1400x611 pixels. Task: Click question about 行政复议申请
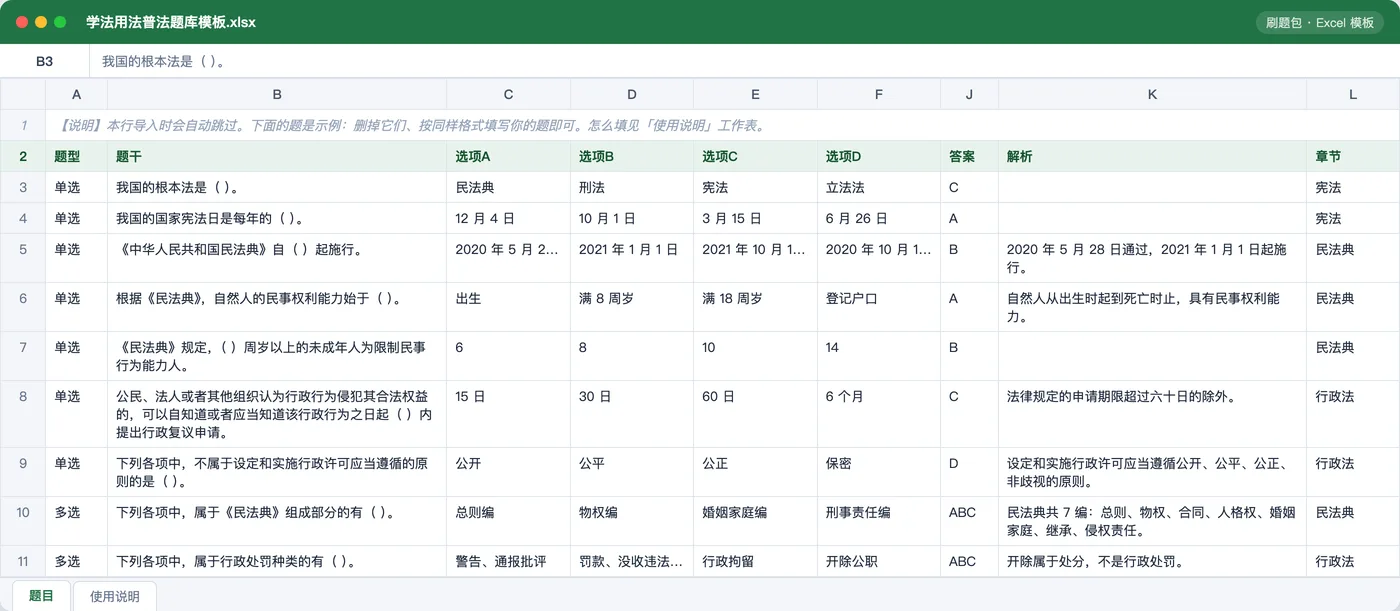(x=277, y=414)
